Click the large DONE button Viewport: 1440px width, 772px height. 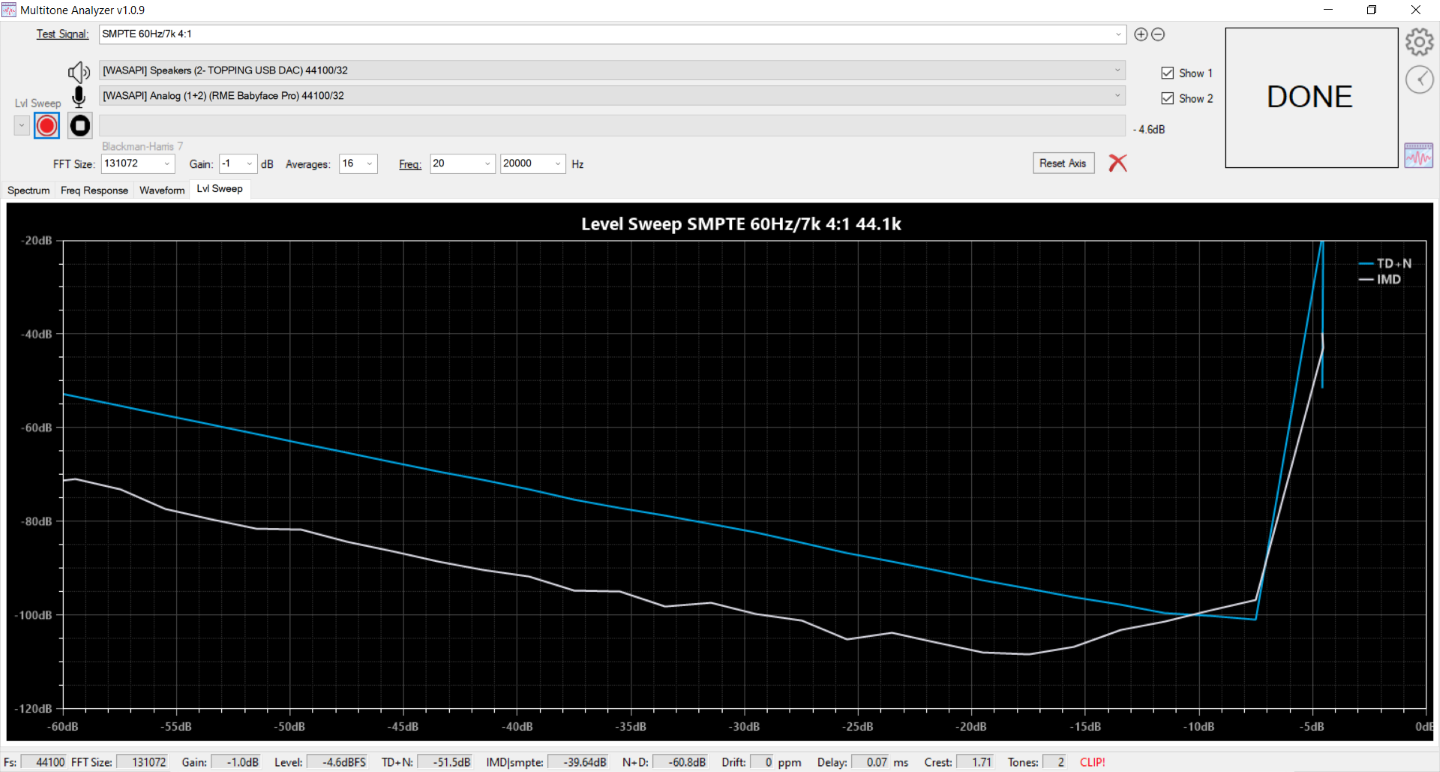[1311, 97]
